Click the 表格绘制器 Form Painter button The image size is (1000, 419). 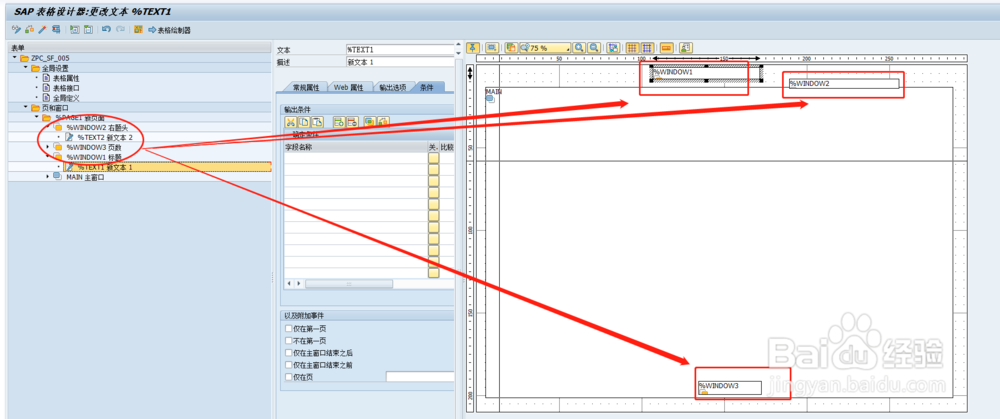(x=169, y=30)
